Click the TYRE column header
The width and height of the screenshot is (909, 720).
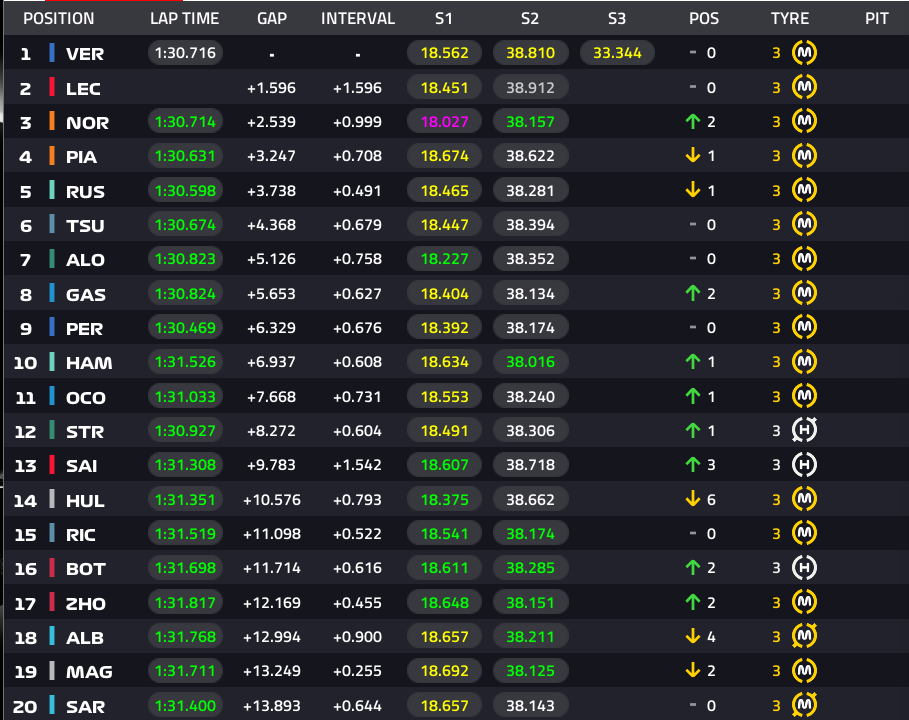tap(790, 19)
